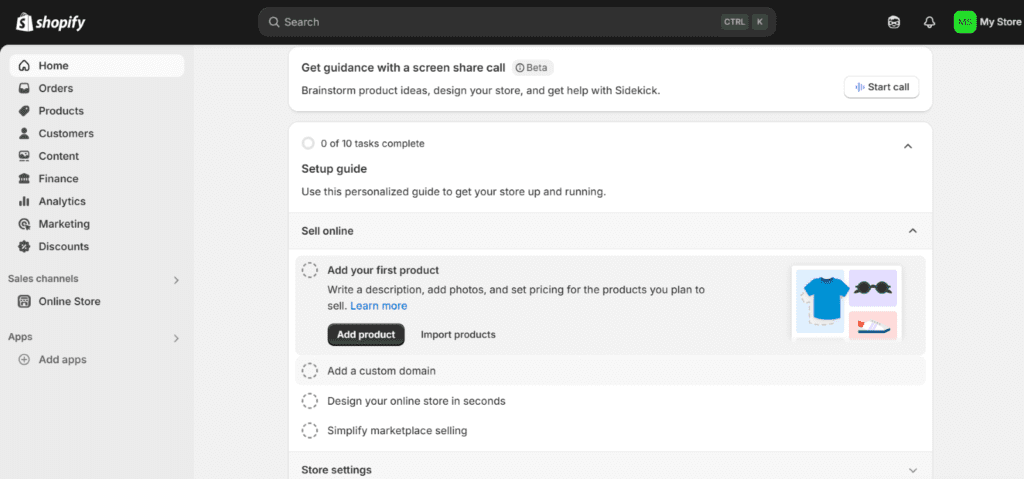Open the Sidekick assistant icon
The height and width of the screenshot is (479, 1024).
click(x=893, y=22)
